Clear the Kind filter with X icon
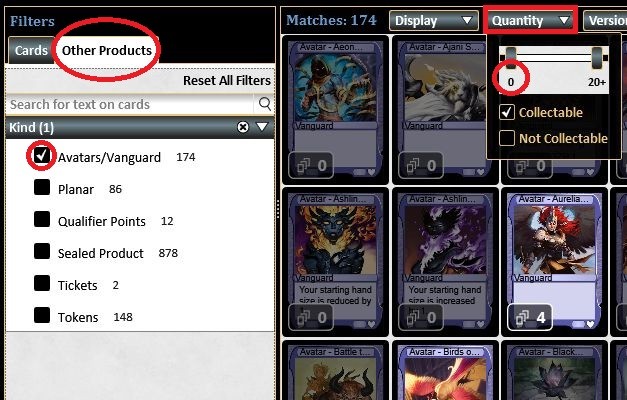 (243, 127)
